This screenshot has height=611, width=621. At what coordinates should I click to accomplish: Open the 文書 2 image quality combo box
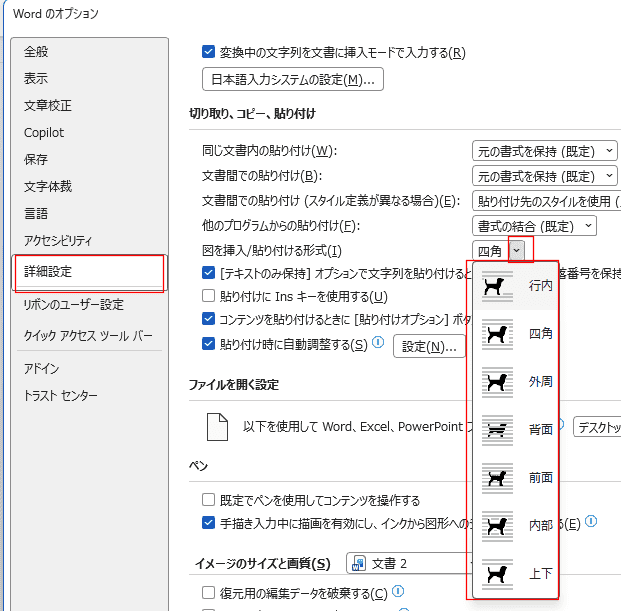(410, 564)
